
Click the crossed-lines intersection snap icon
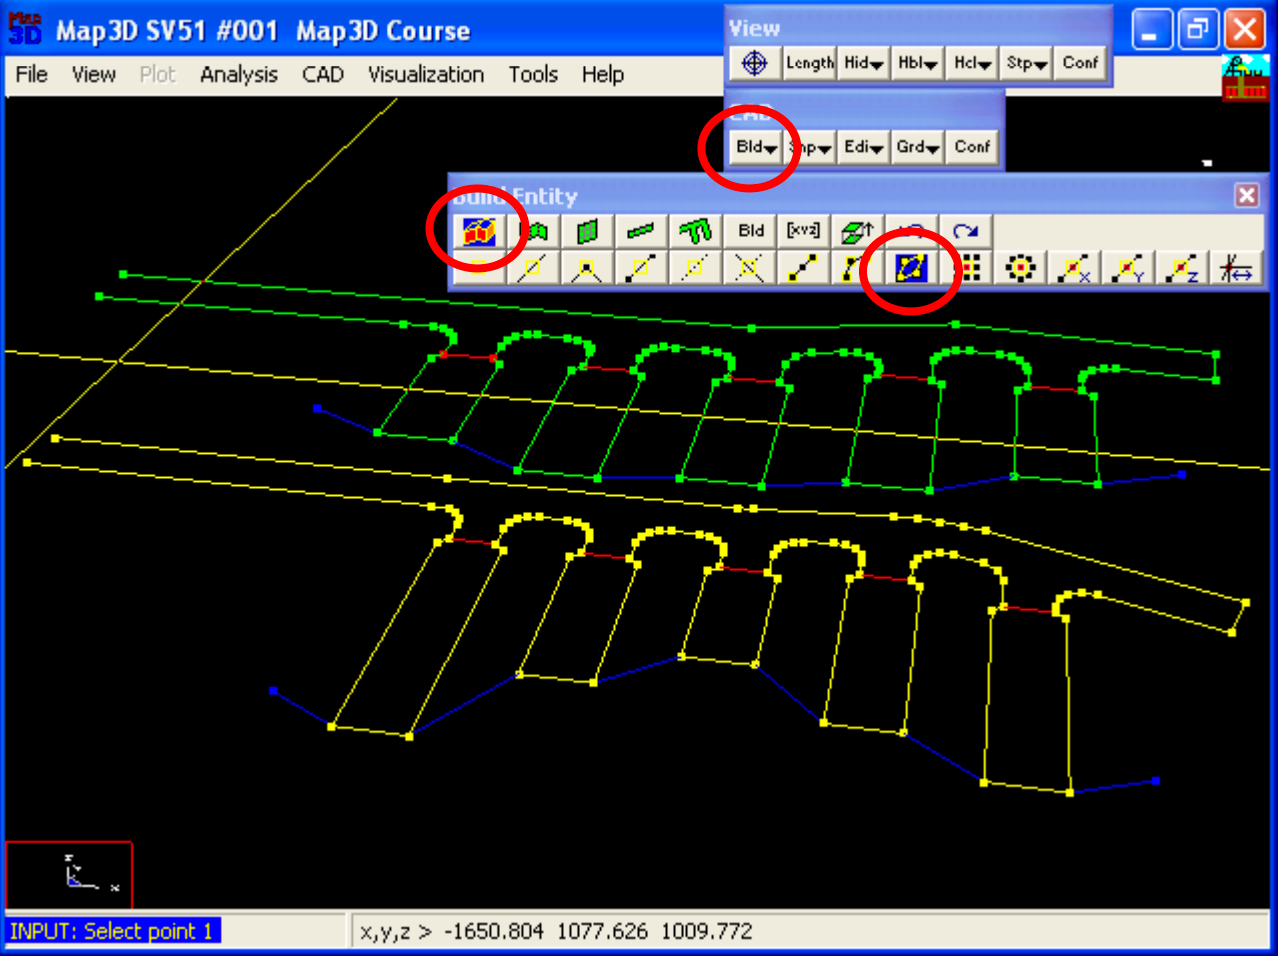[x=749, y=267]
